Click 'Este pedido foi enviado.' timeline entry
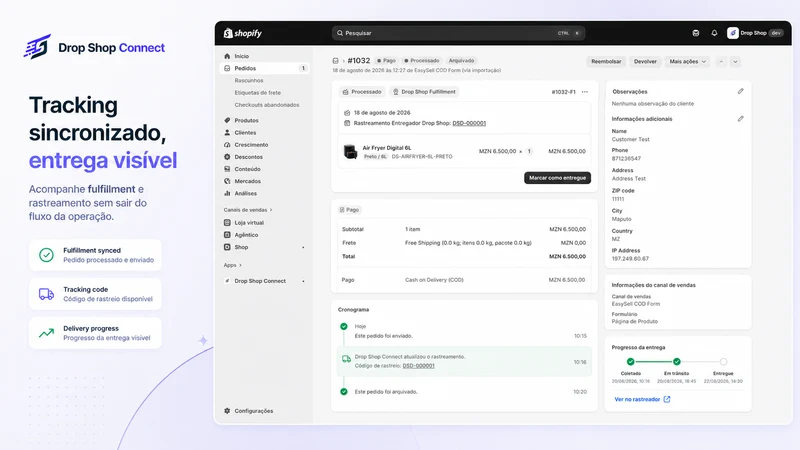 pos(383,336)
